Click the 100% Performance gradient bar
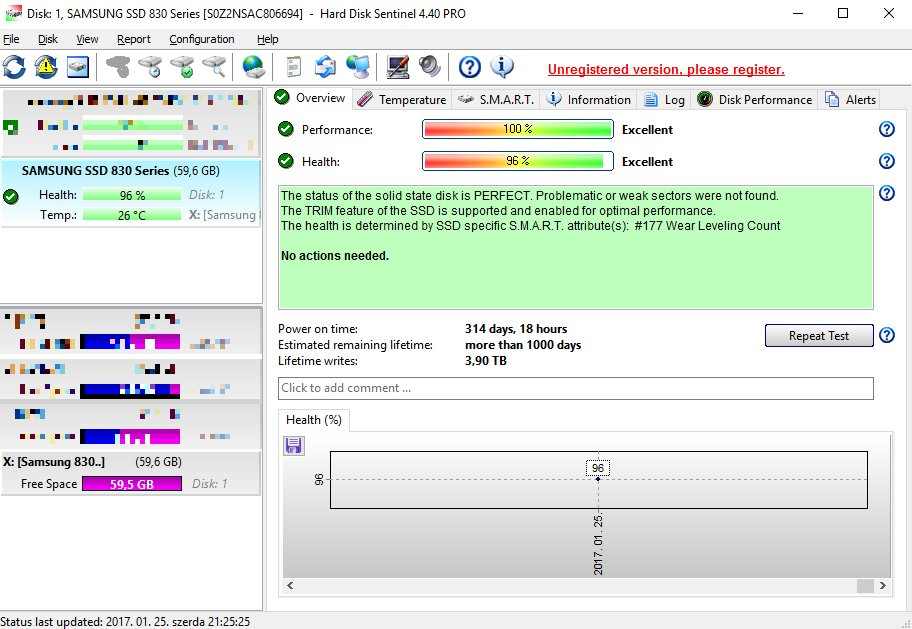Screen dimensions: 912x629 pyautogui.click(x=518, y=129)
